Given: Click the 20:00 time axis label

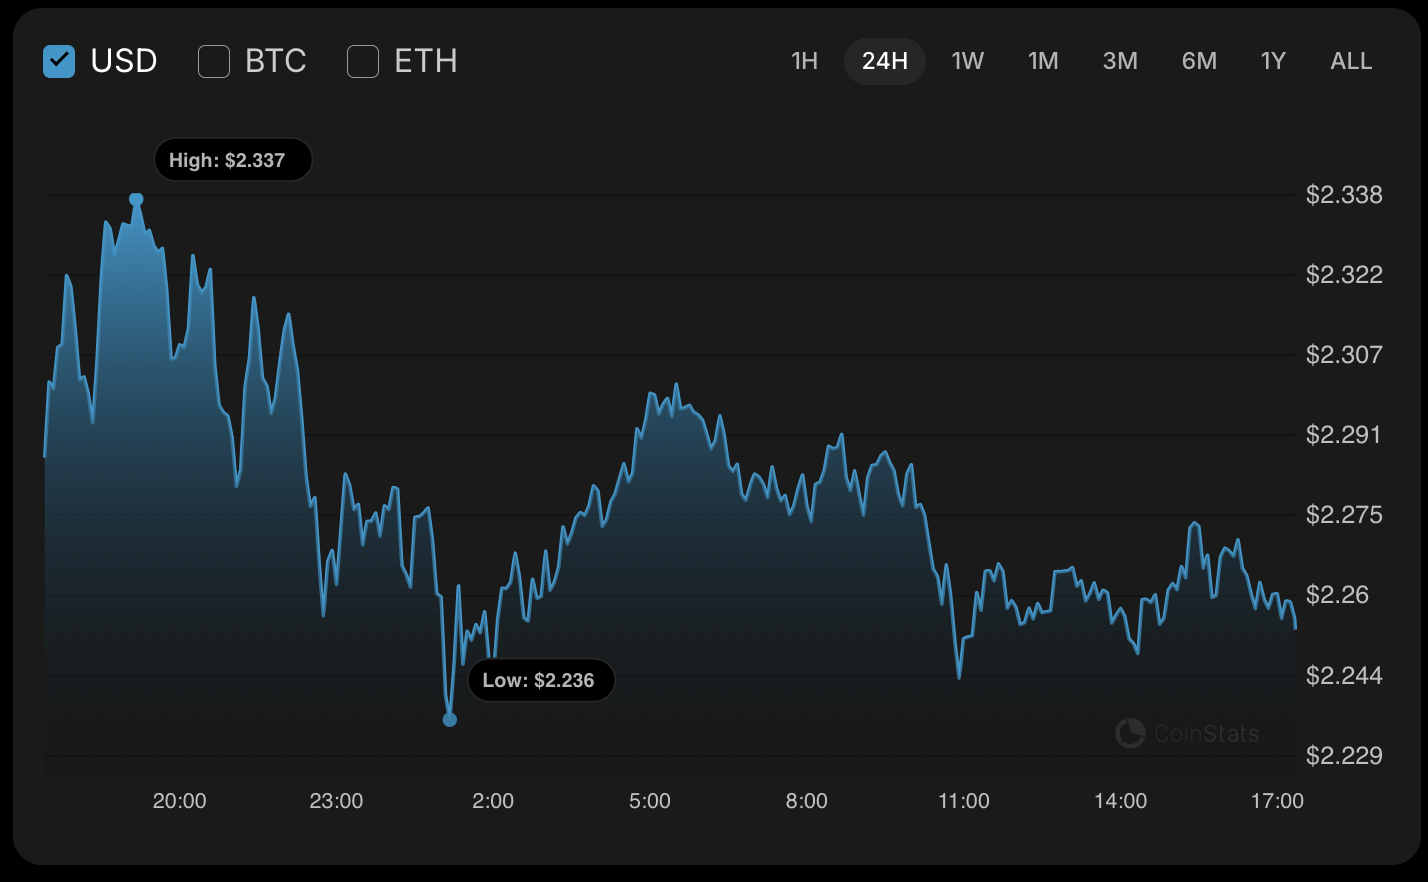Looking at the screenshot, I should tap(180, 801).
